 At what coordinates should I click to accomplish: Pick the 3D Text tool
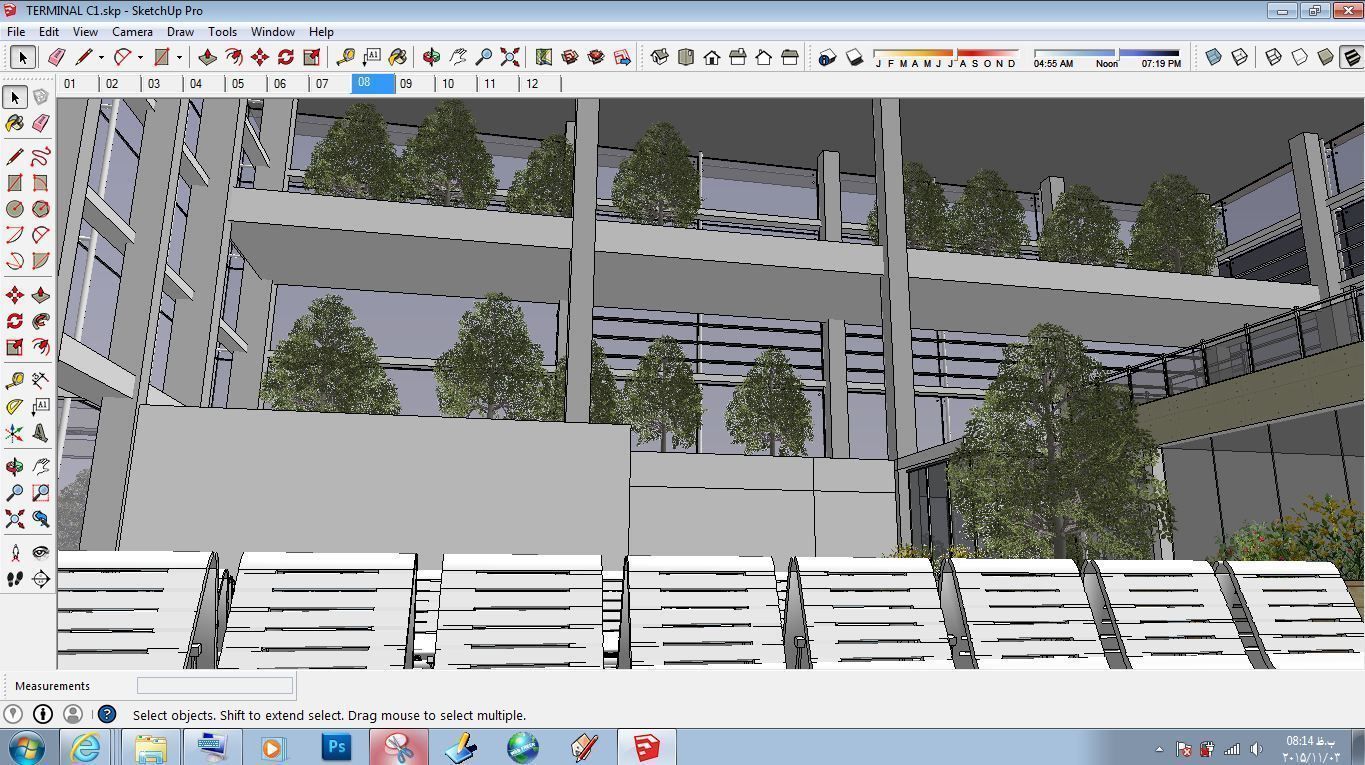click(41, 433)
